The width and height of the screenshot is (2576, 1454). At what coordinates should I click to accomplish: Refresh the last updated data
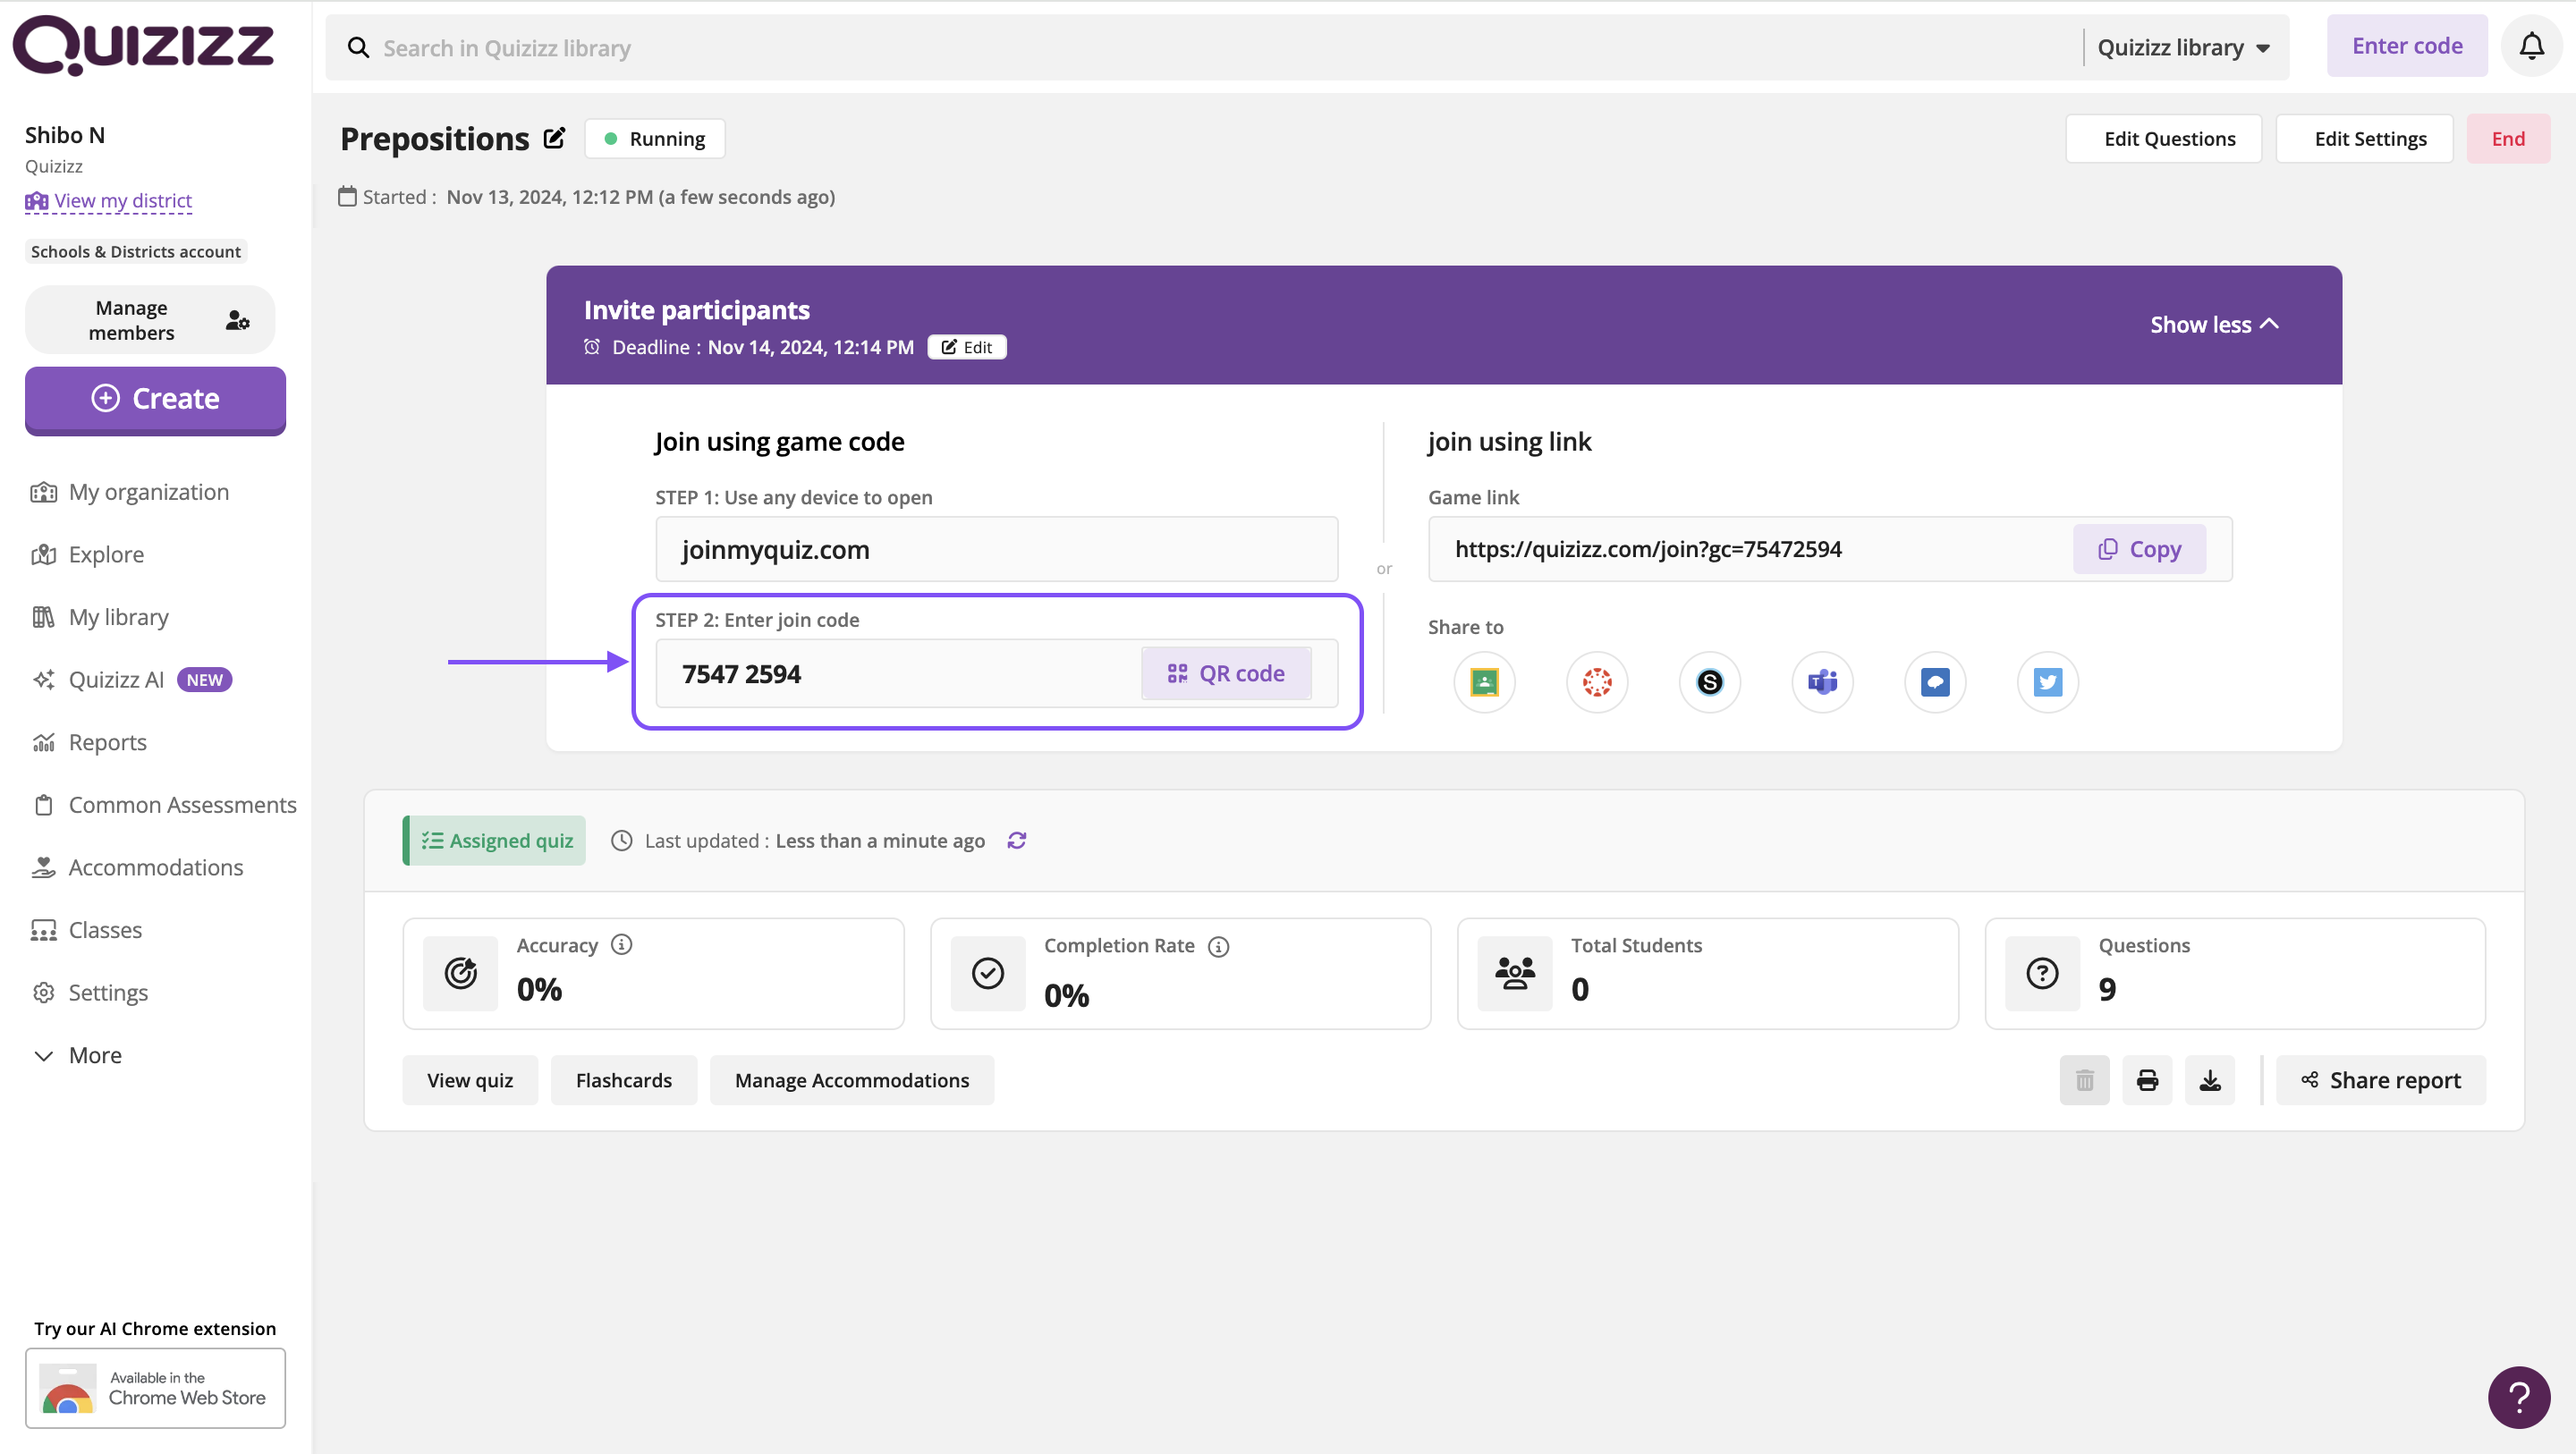tap(1017, 841)
